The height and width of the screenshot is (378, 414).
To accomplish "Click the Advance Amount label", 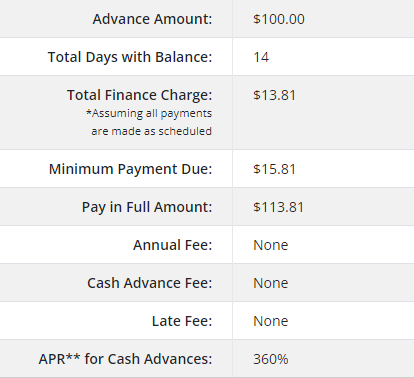I will coord(152,19).
